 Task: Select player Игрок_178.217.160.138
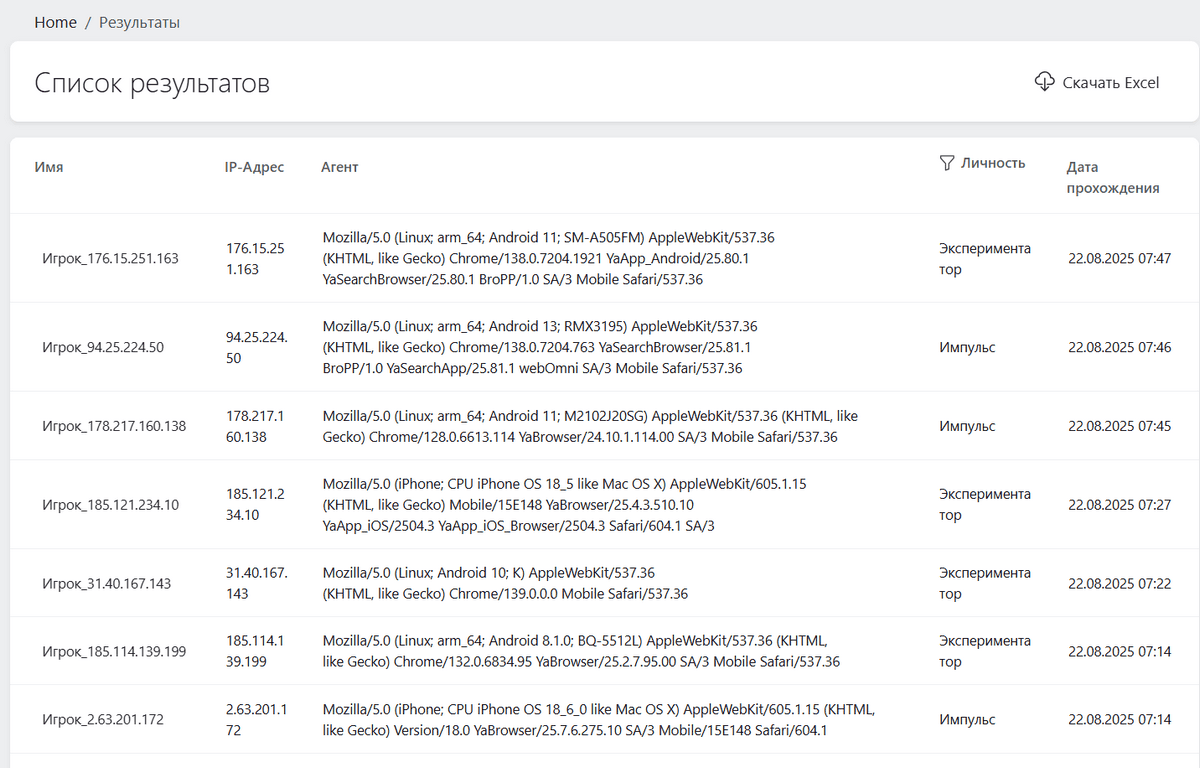click(113, 426)
